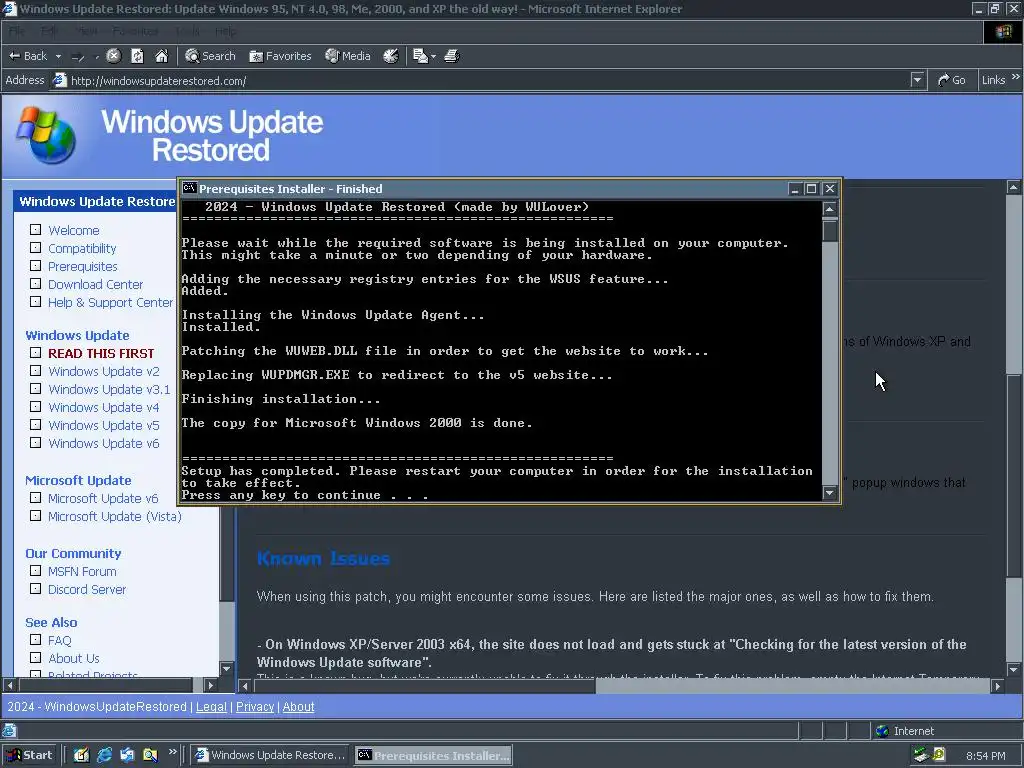Open the Tools menu
The width and height of the screenshot is (1024, 768).
[187, 31]
